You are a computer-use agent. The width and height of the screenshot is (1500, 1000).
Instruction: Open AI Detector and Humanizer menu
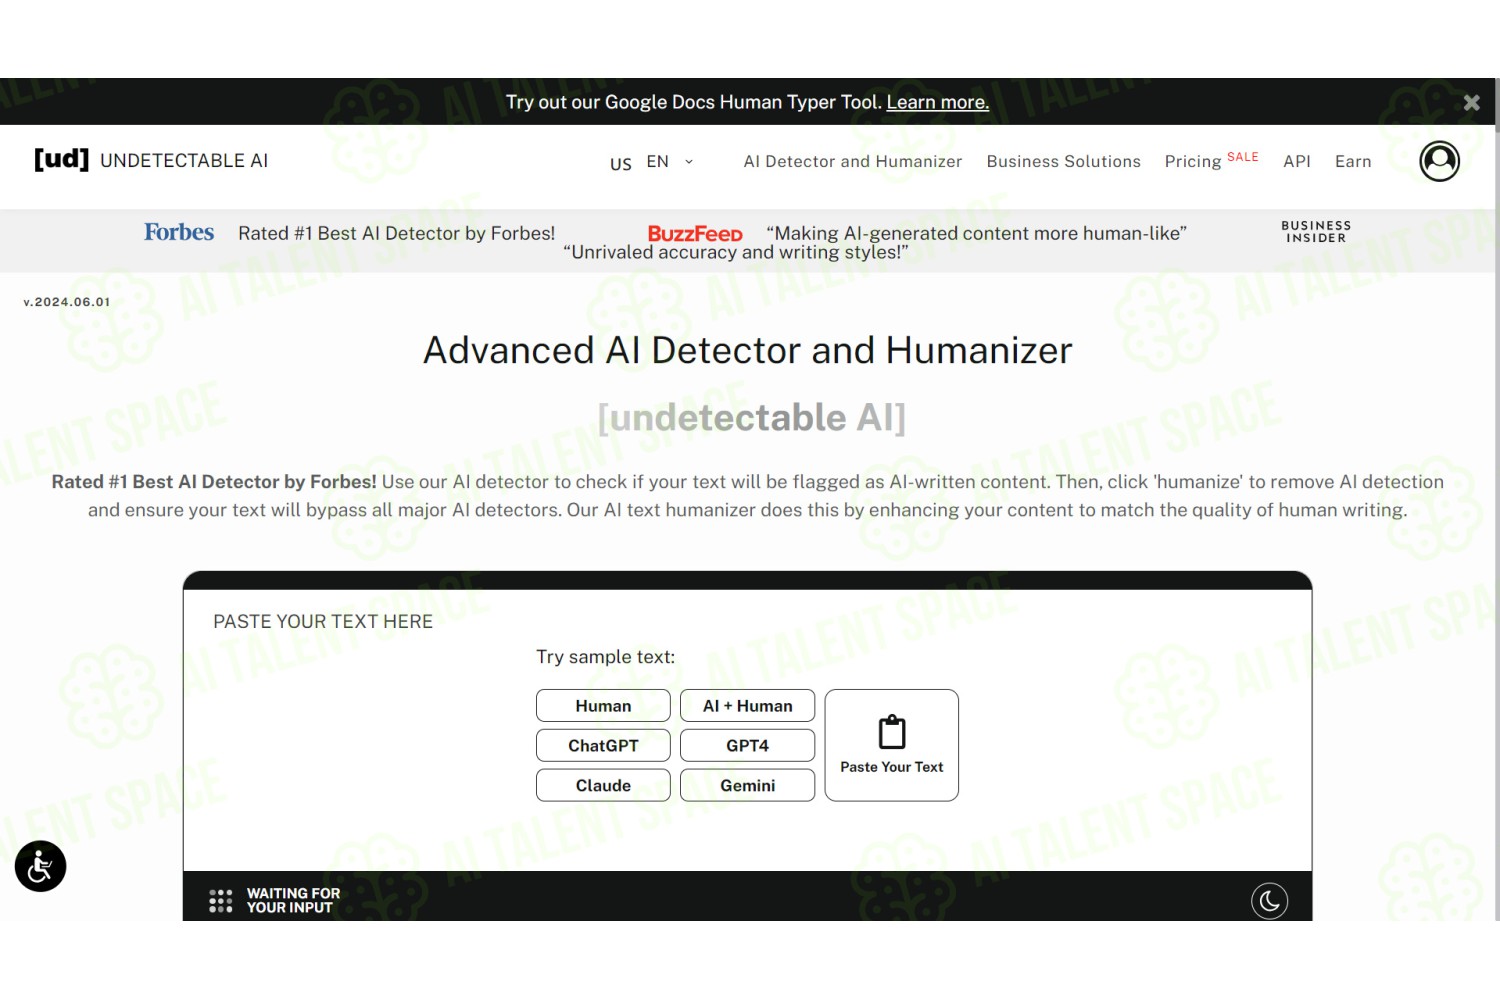pos(852,162)
